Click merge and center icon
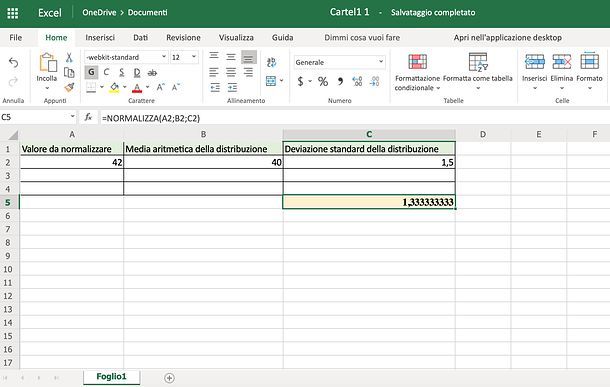Image resolution: width=610 pixels, height=387 pixels. tap(271, 81)
